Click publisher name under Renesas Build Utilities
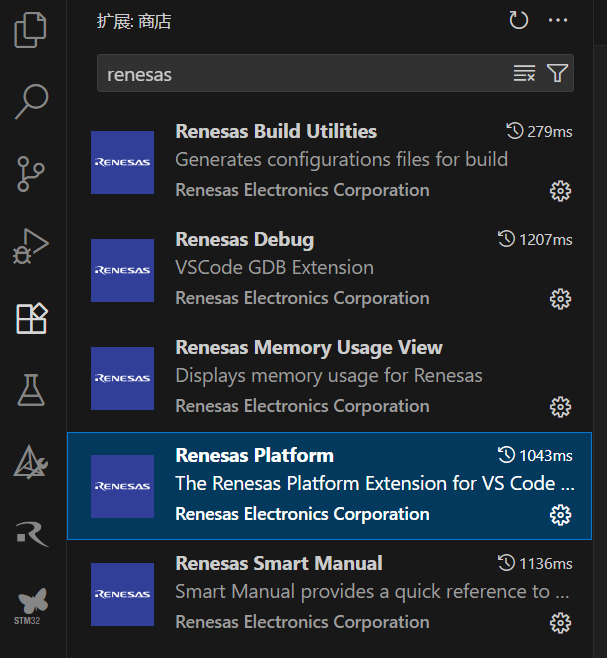 pos(302,190)
